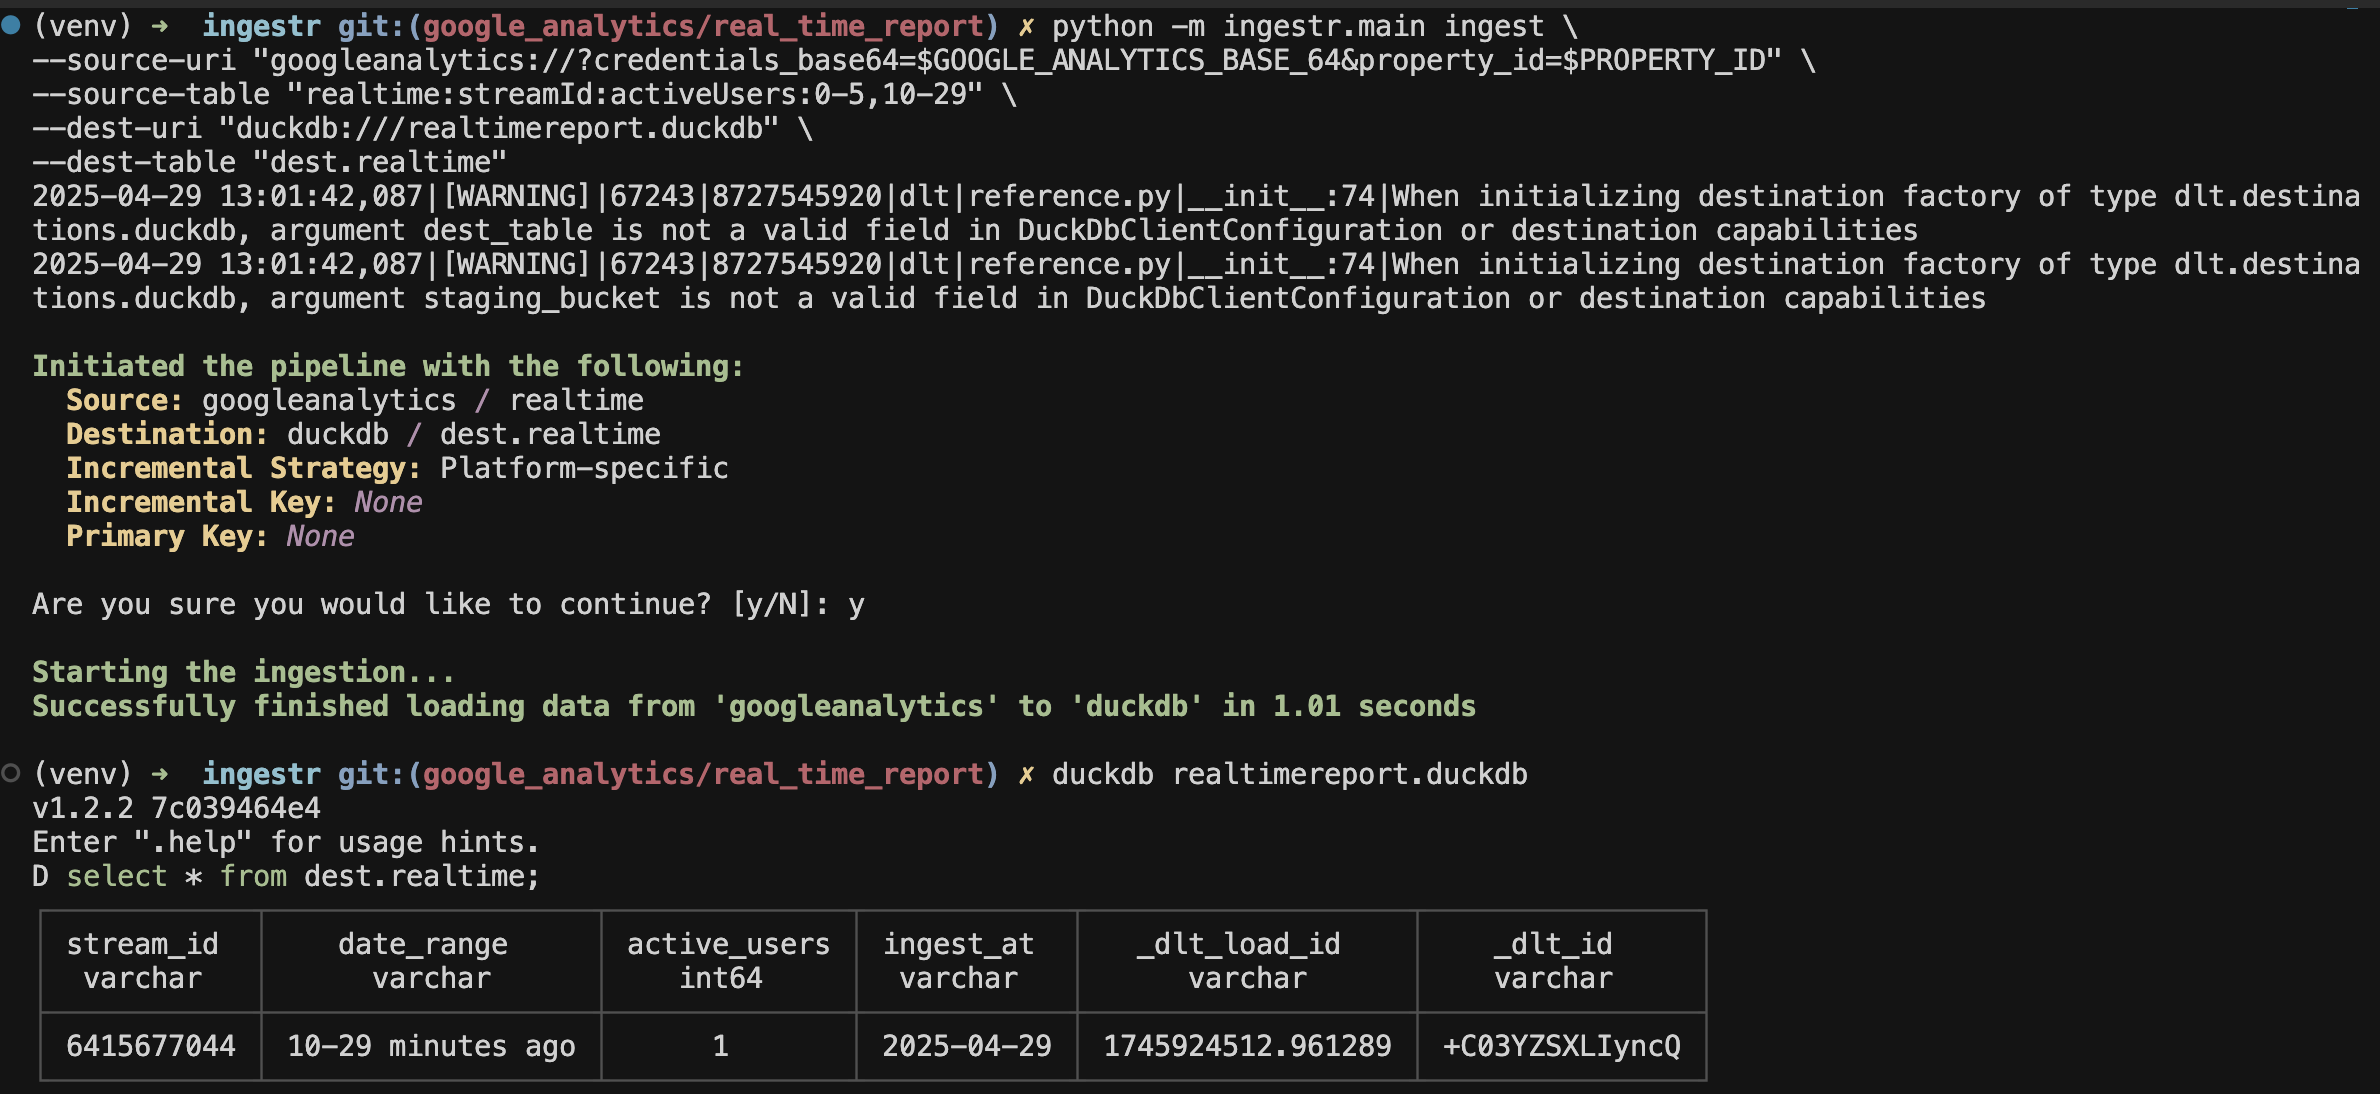The width and height of the screenshot is (2380, 1094).
Task: Click the 'Incremental Key: None' line
Action: point(244,502)
